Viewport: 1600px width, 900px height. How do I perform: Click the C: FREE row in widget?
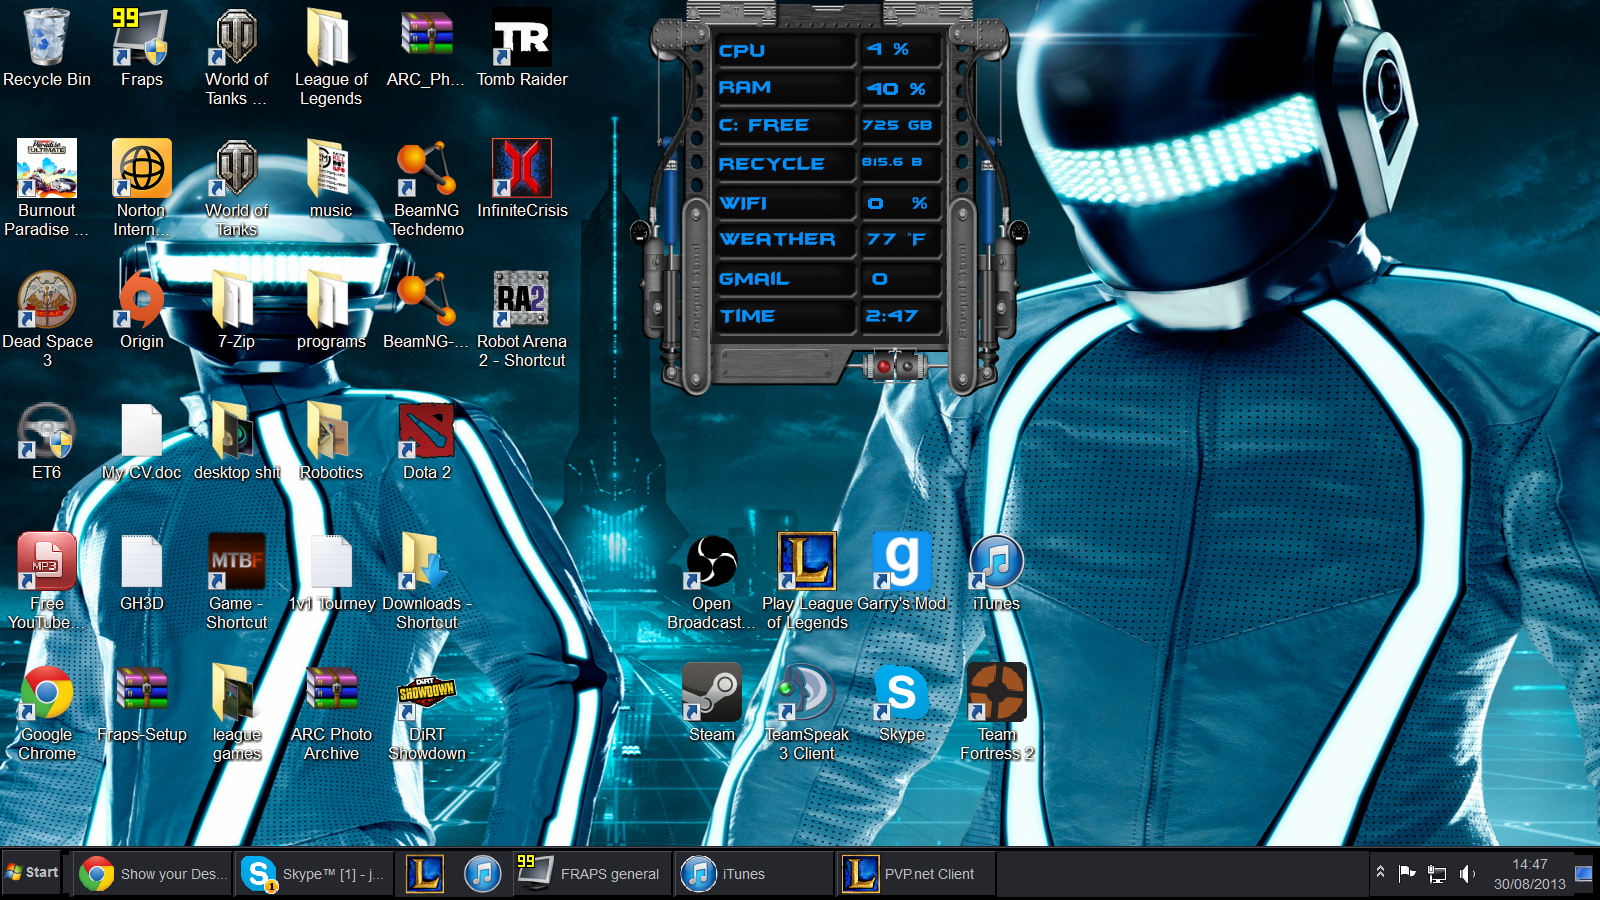tap(829, 125)
